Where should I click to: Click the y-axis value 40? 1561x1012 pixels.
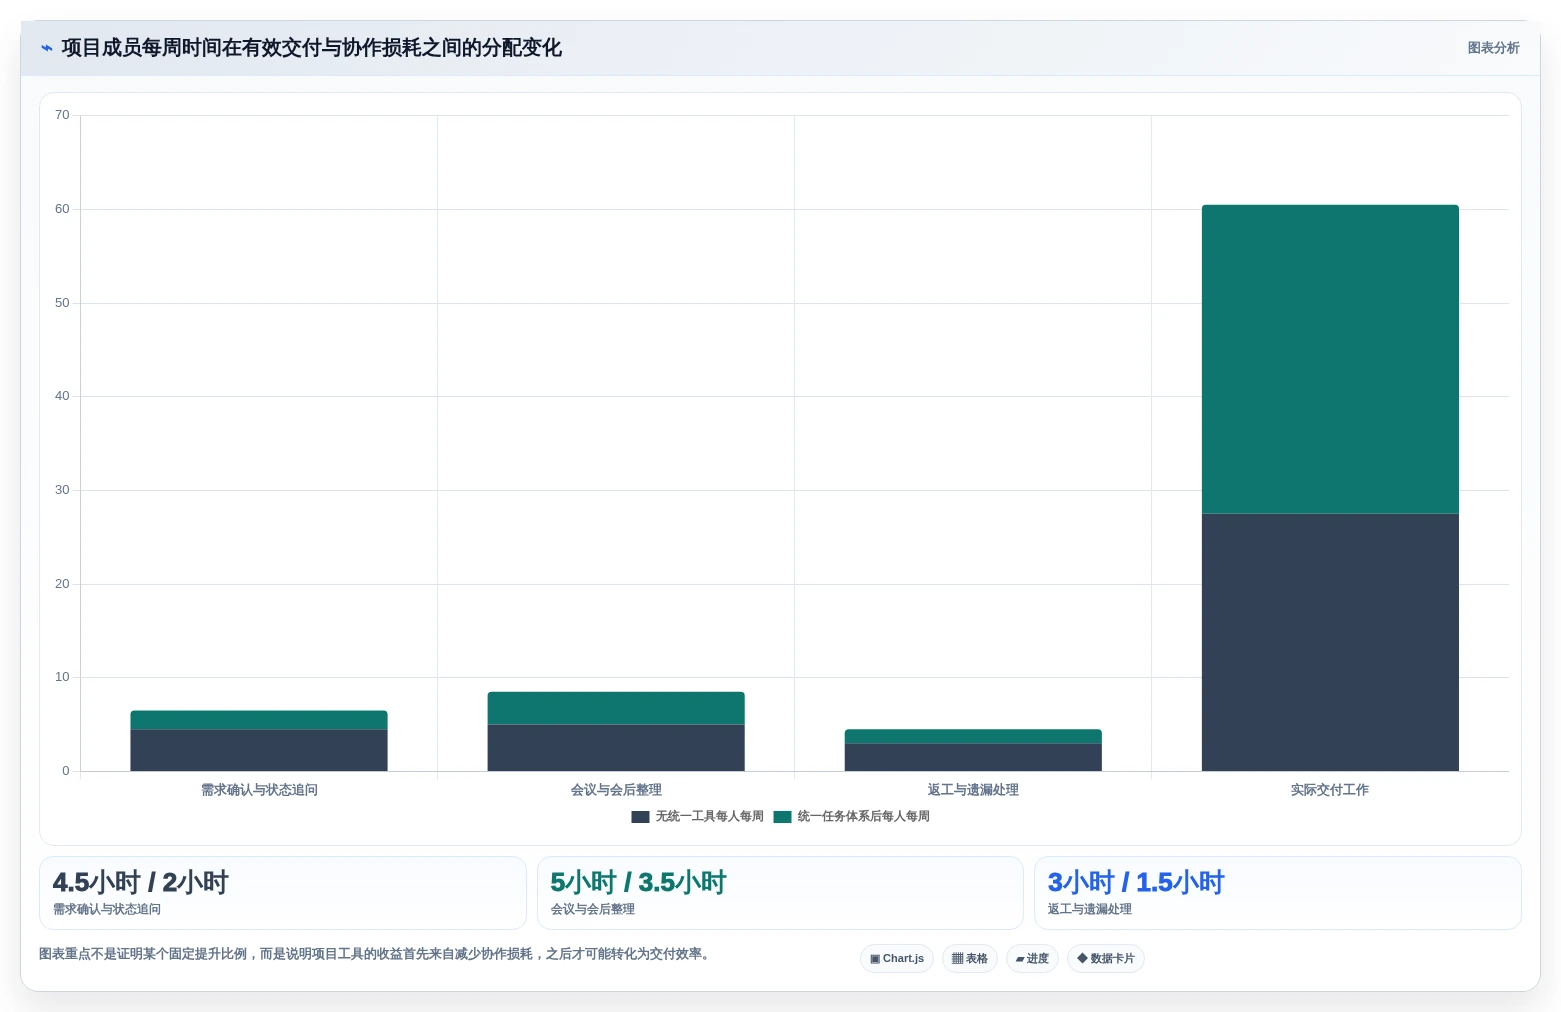[62, 396]
